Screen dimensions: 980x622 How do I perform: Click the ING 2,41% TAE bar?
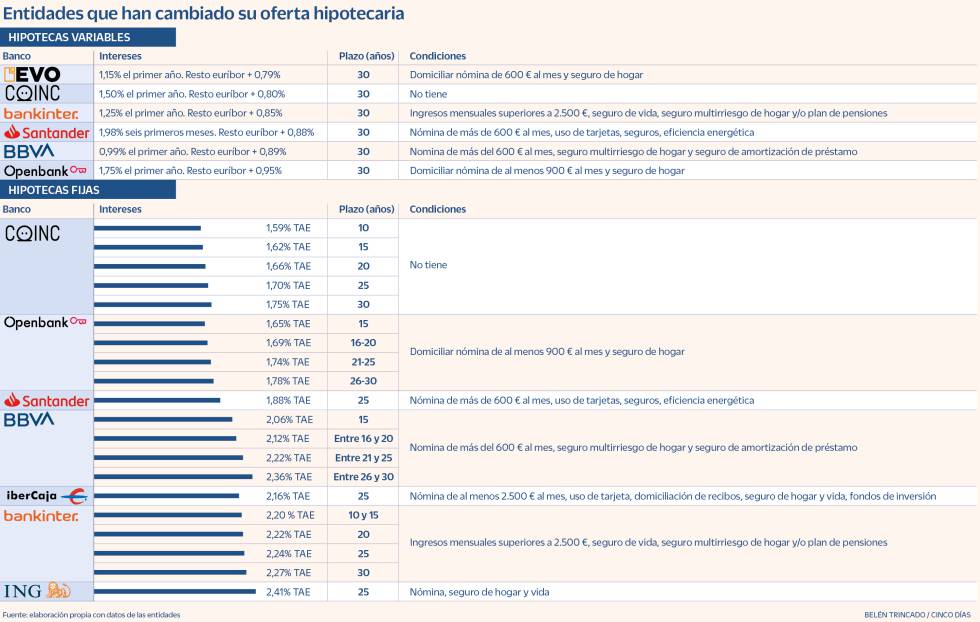[x=175, y=591]
